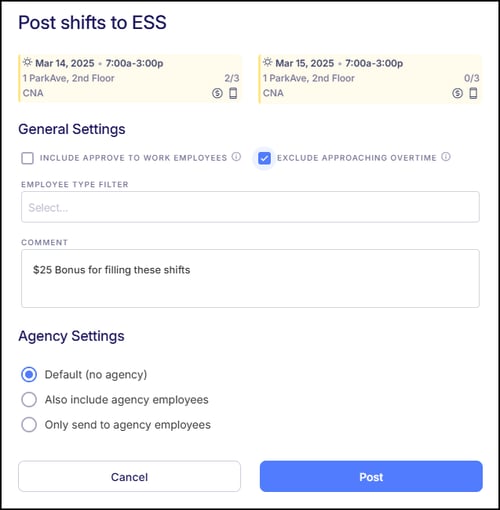The image size is (500, 510).
Task: Click the blue Post button
Action: click(371, 476)
